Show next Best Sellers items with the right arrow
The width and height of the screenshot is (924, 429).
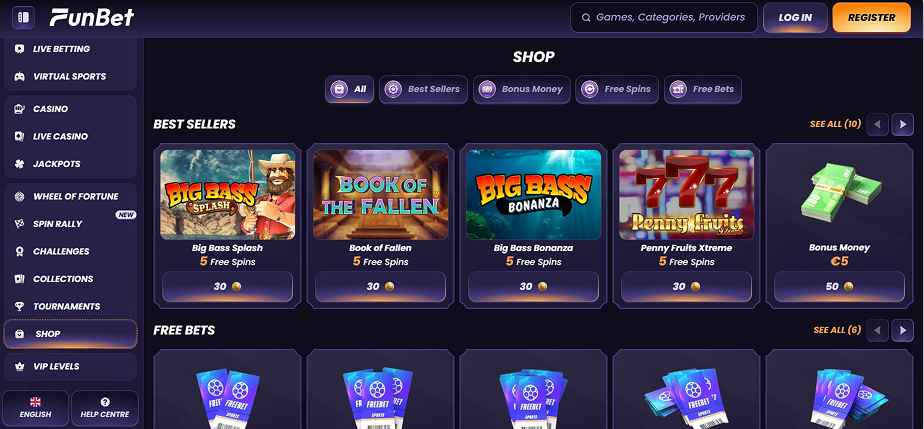pyautogui.click(x=902, y=124)
